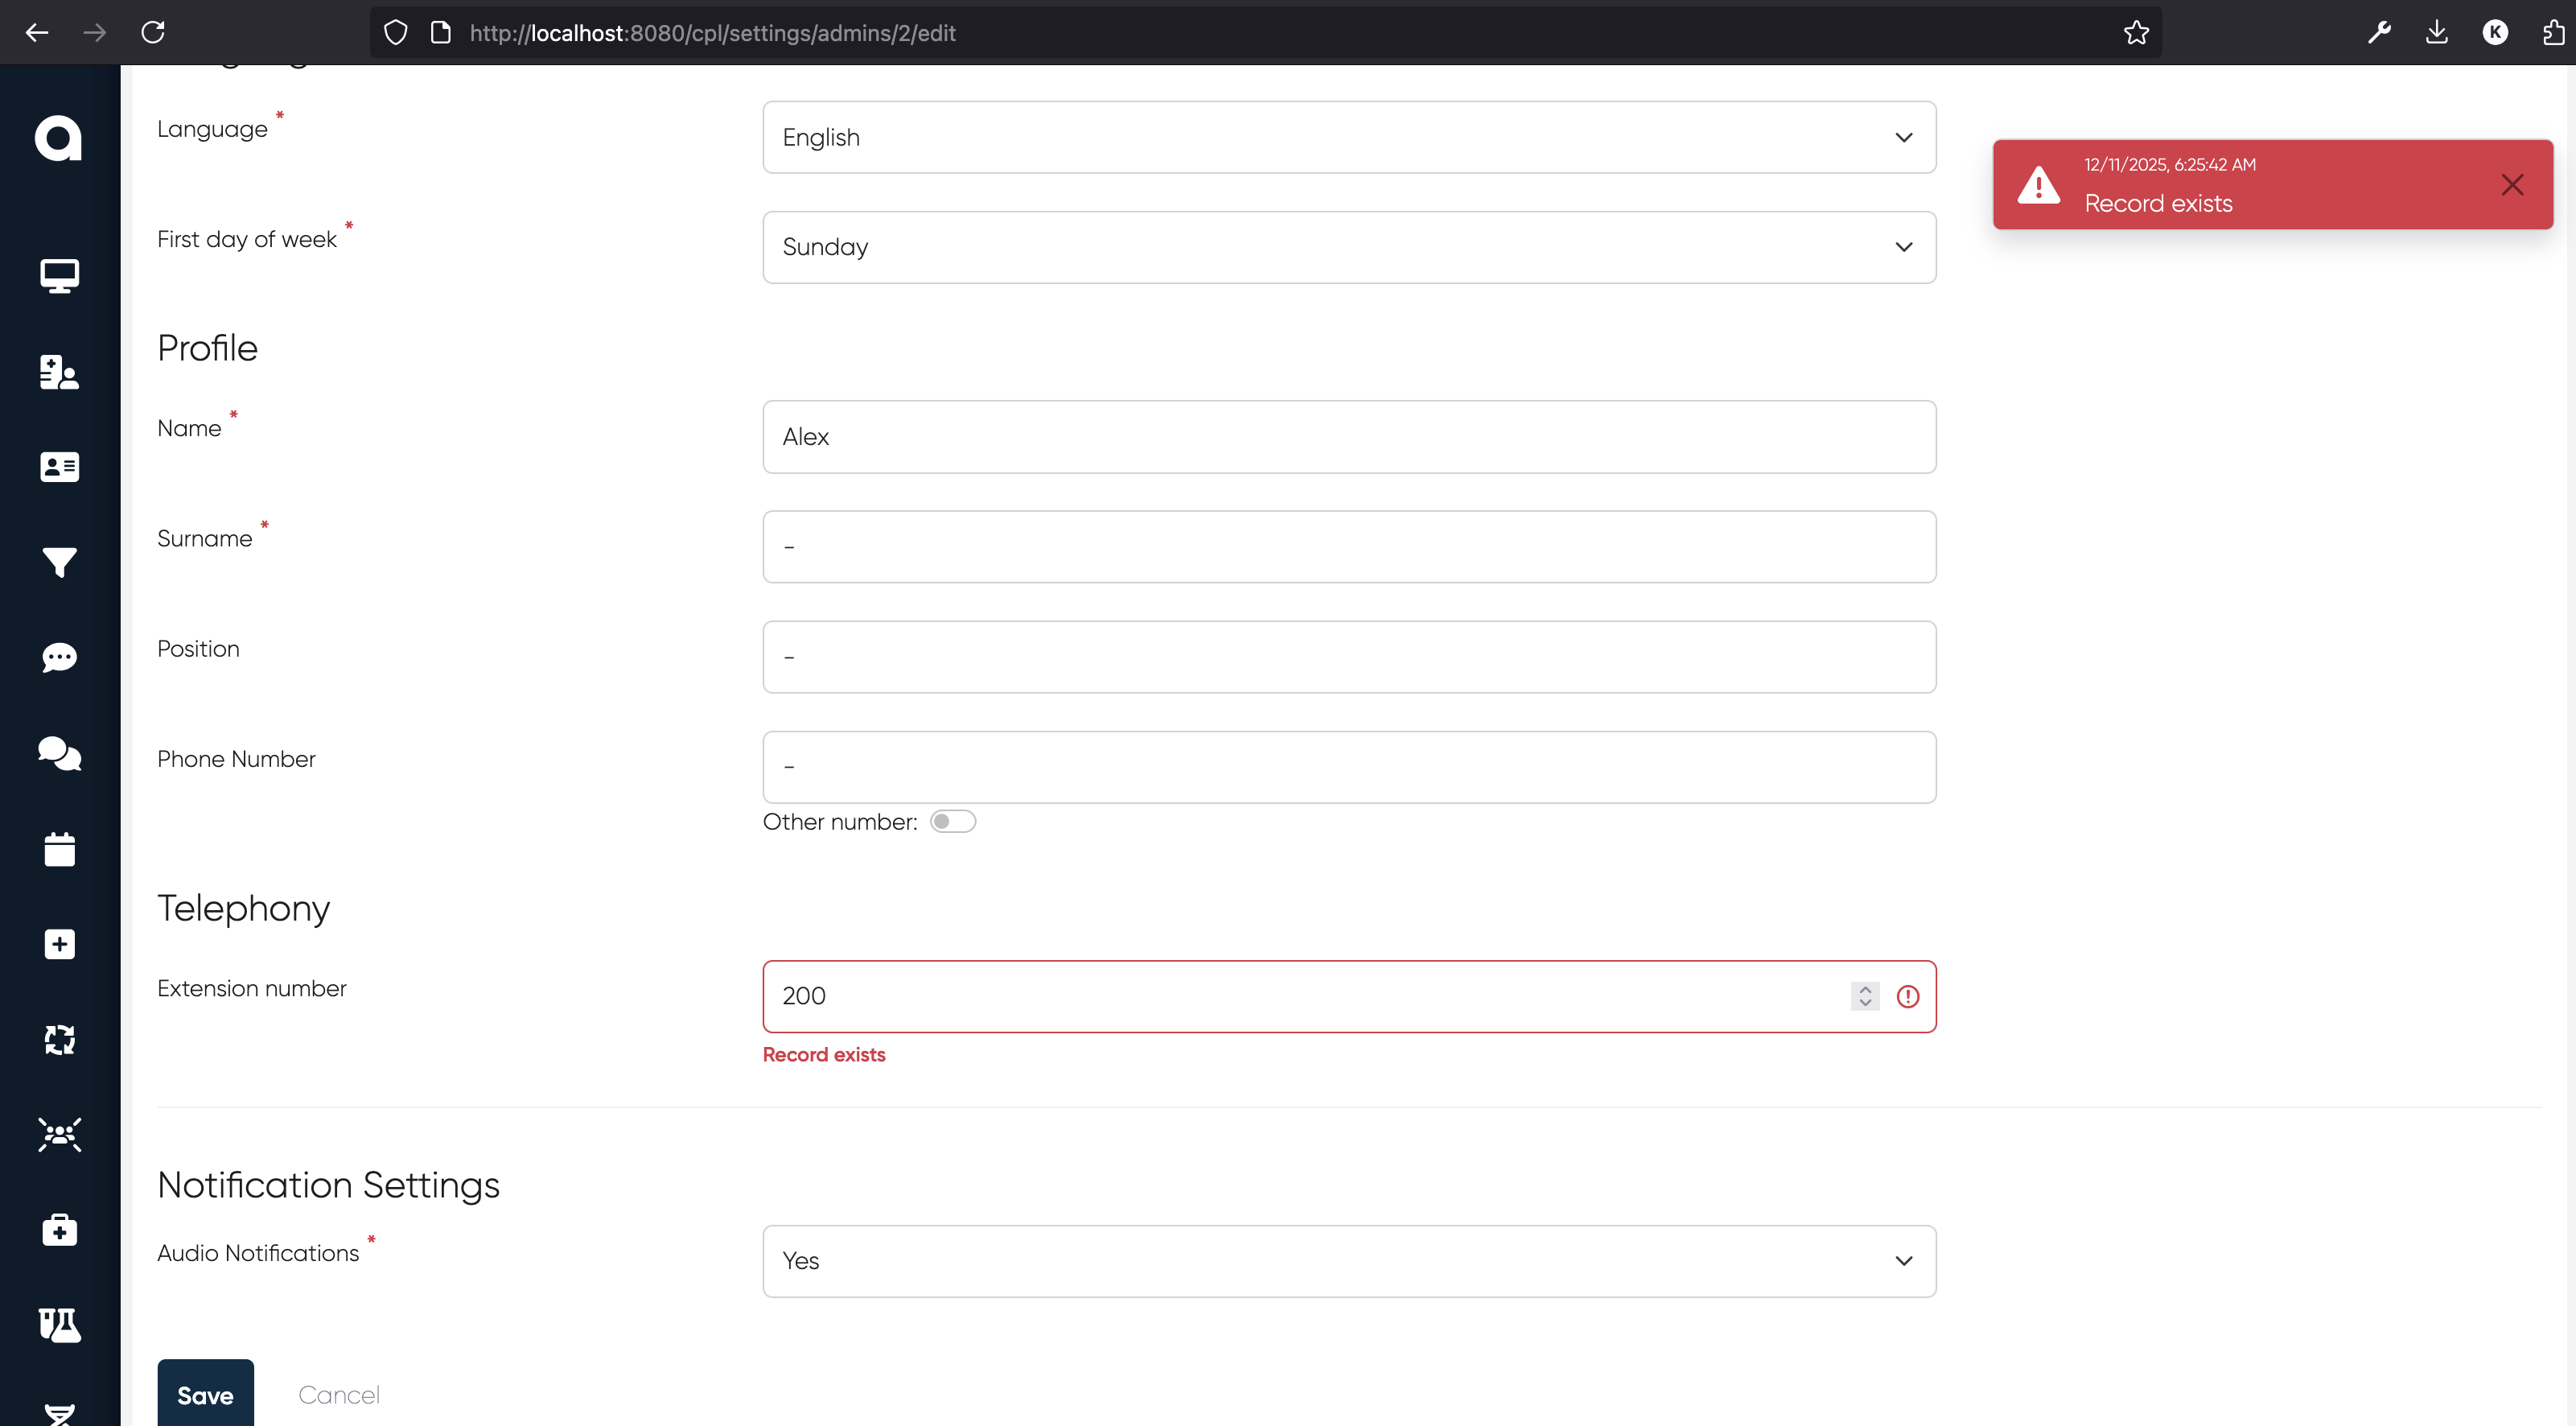
Task: Click the Cancel link
Action: tap(338, 1394)
